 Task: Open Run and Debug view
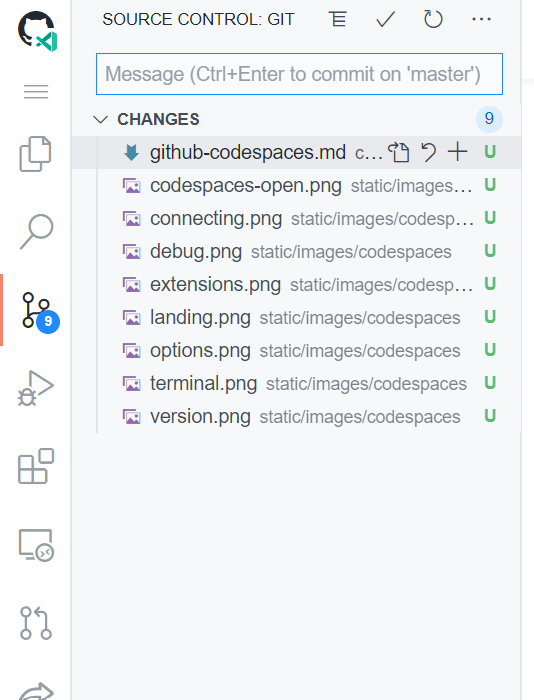(x=35, y=388)
